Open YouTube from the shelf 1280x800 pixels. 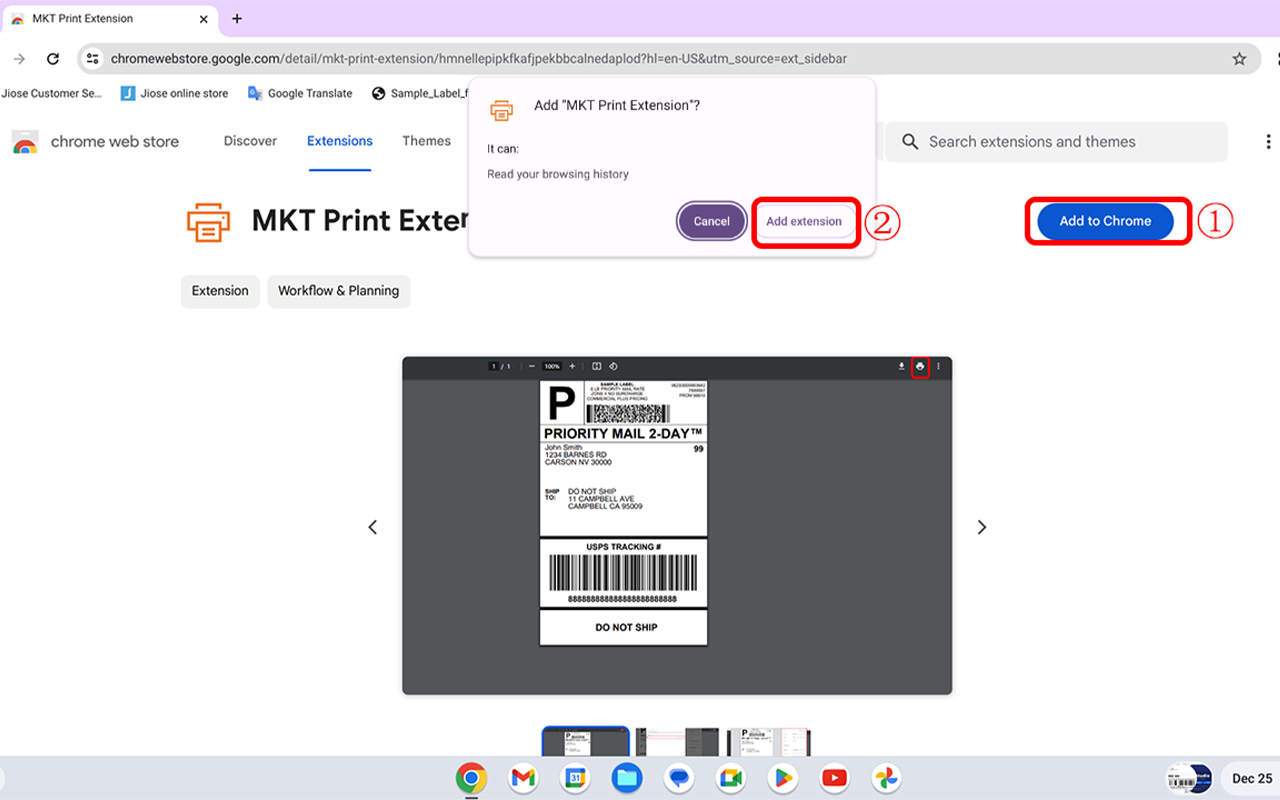click(835, 778)
